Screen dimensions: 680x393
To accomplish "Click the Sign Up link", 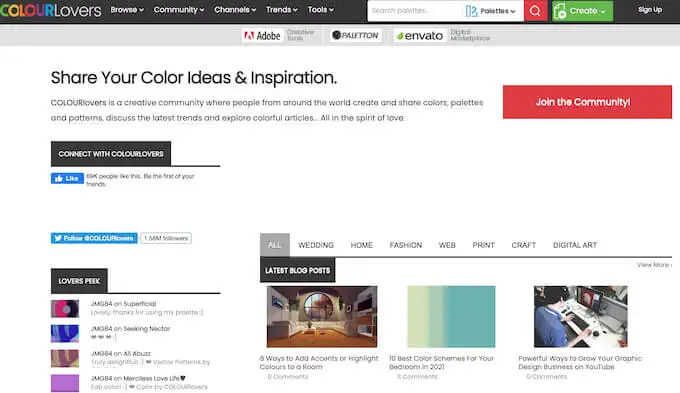I will point(650,10).
